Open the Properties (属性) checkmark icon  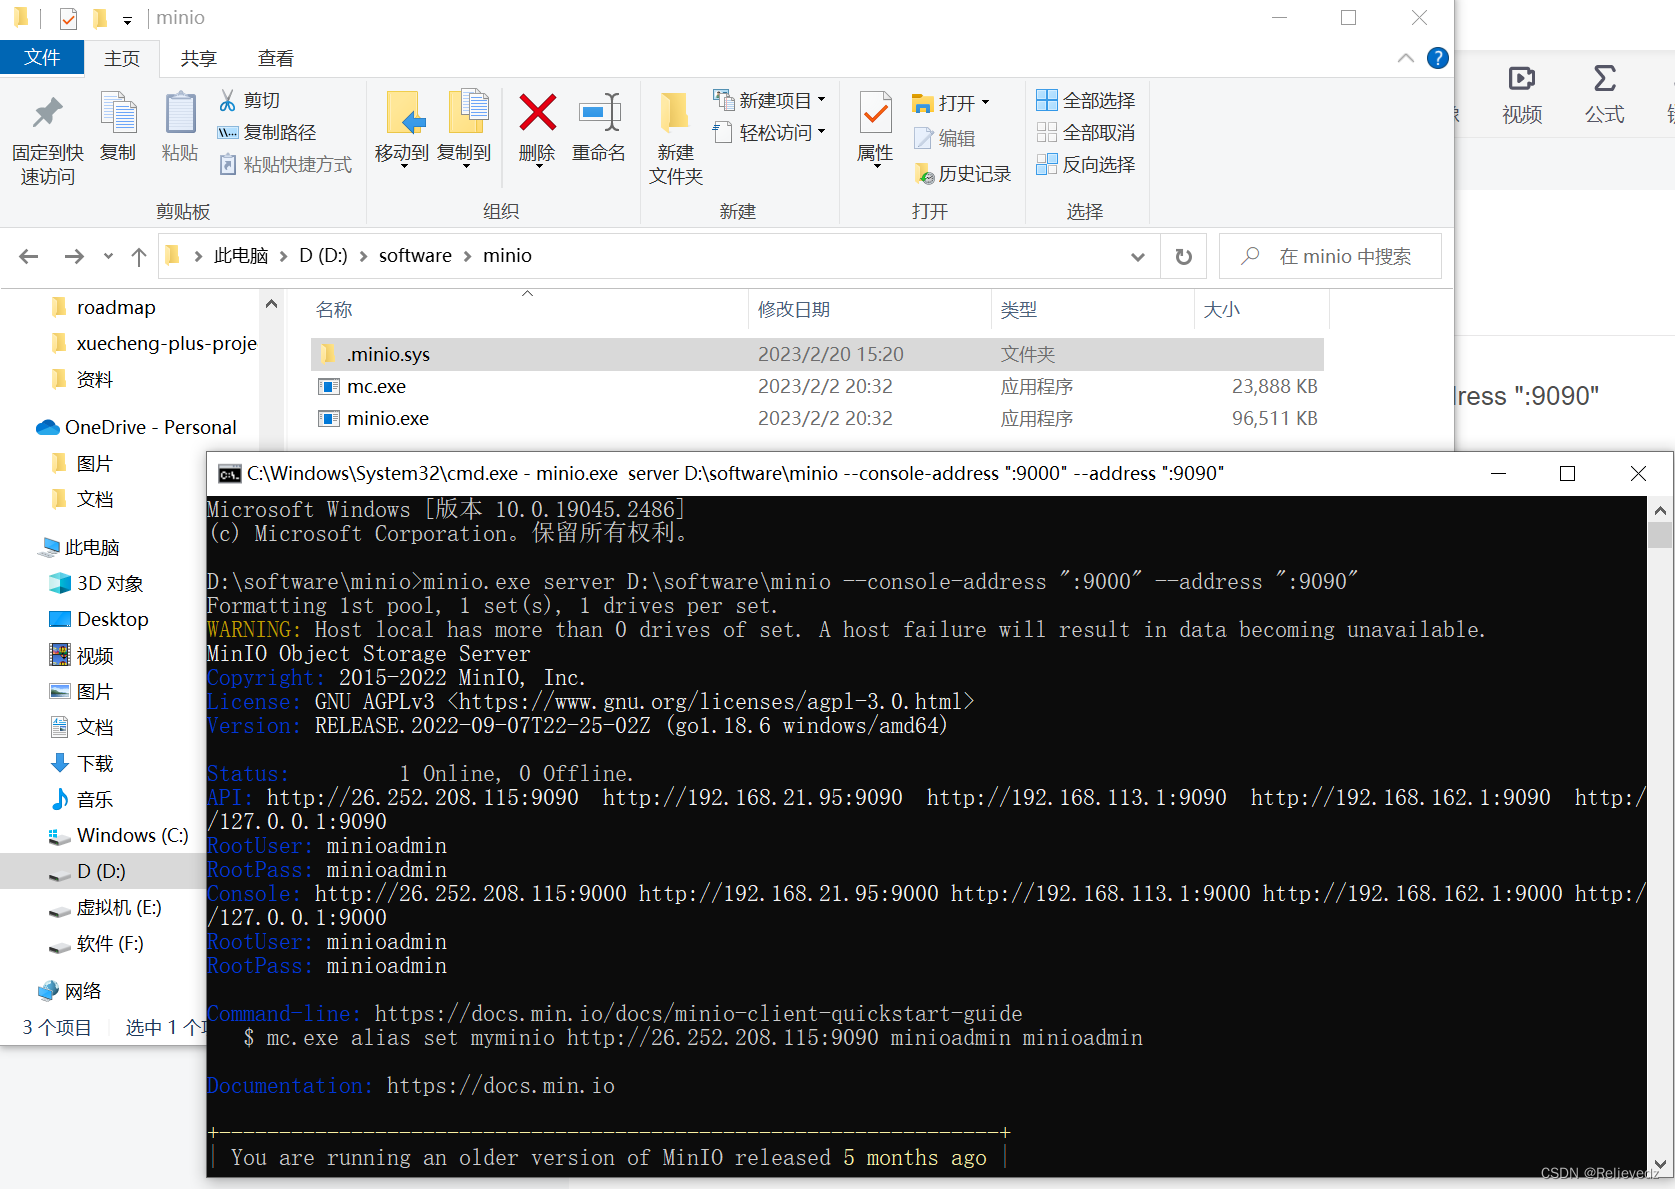pyautogui.click(x=876, y=113)
